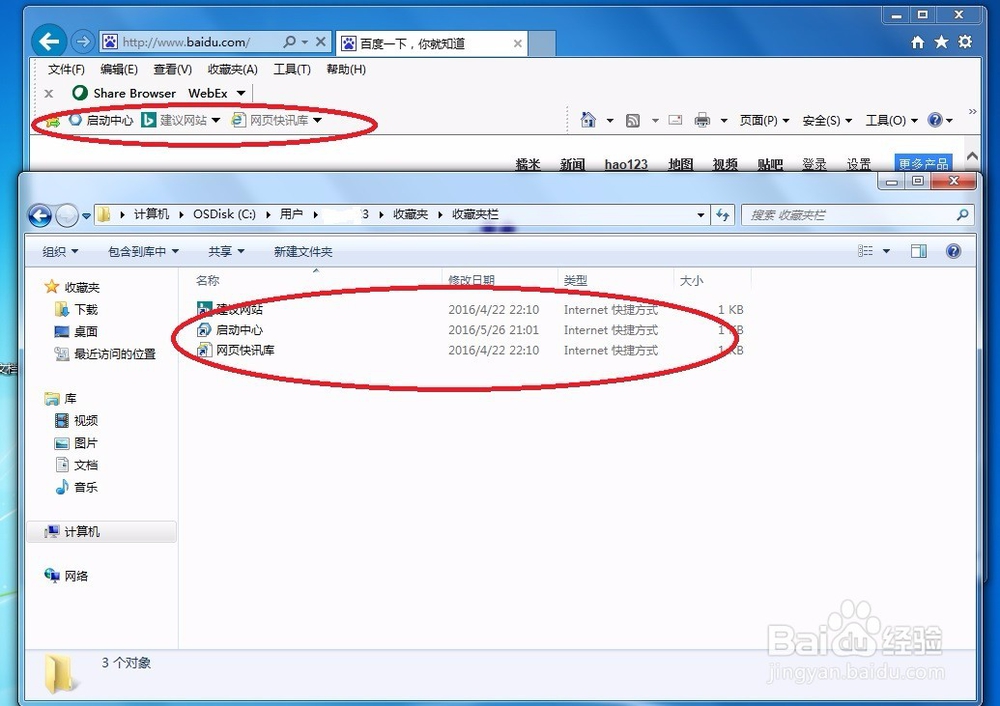Expand the 建议网站 favorites dropdown
The height and width of the screenshot is (706, 1000).
[x=216, y=120]
